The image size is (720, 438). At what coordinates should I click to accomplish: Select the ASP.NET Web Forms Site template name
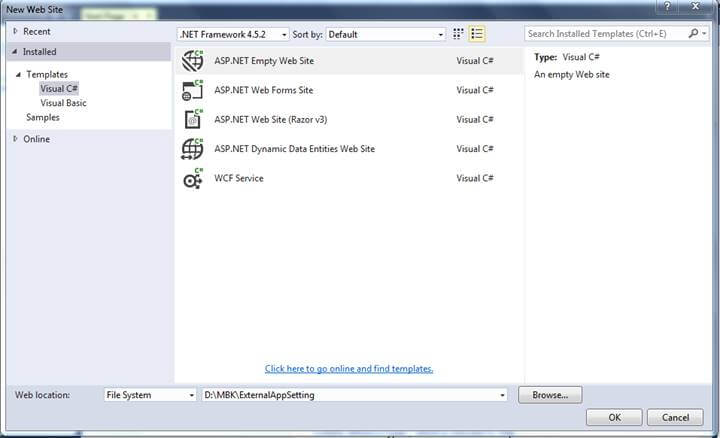tap(264, 90)
